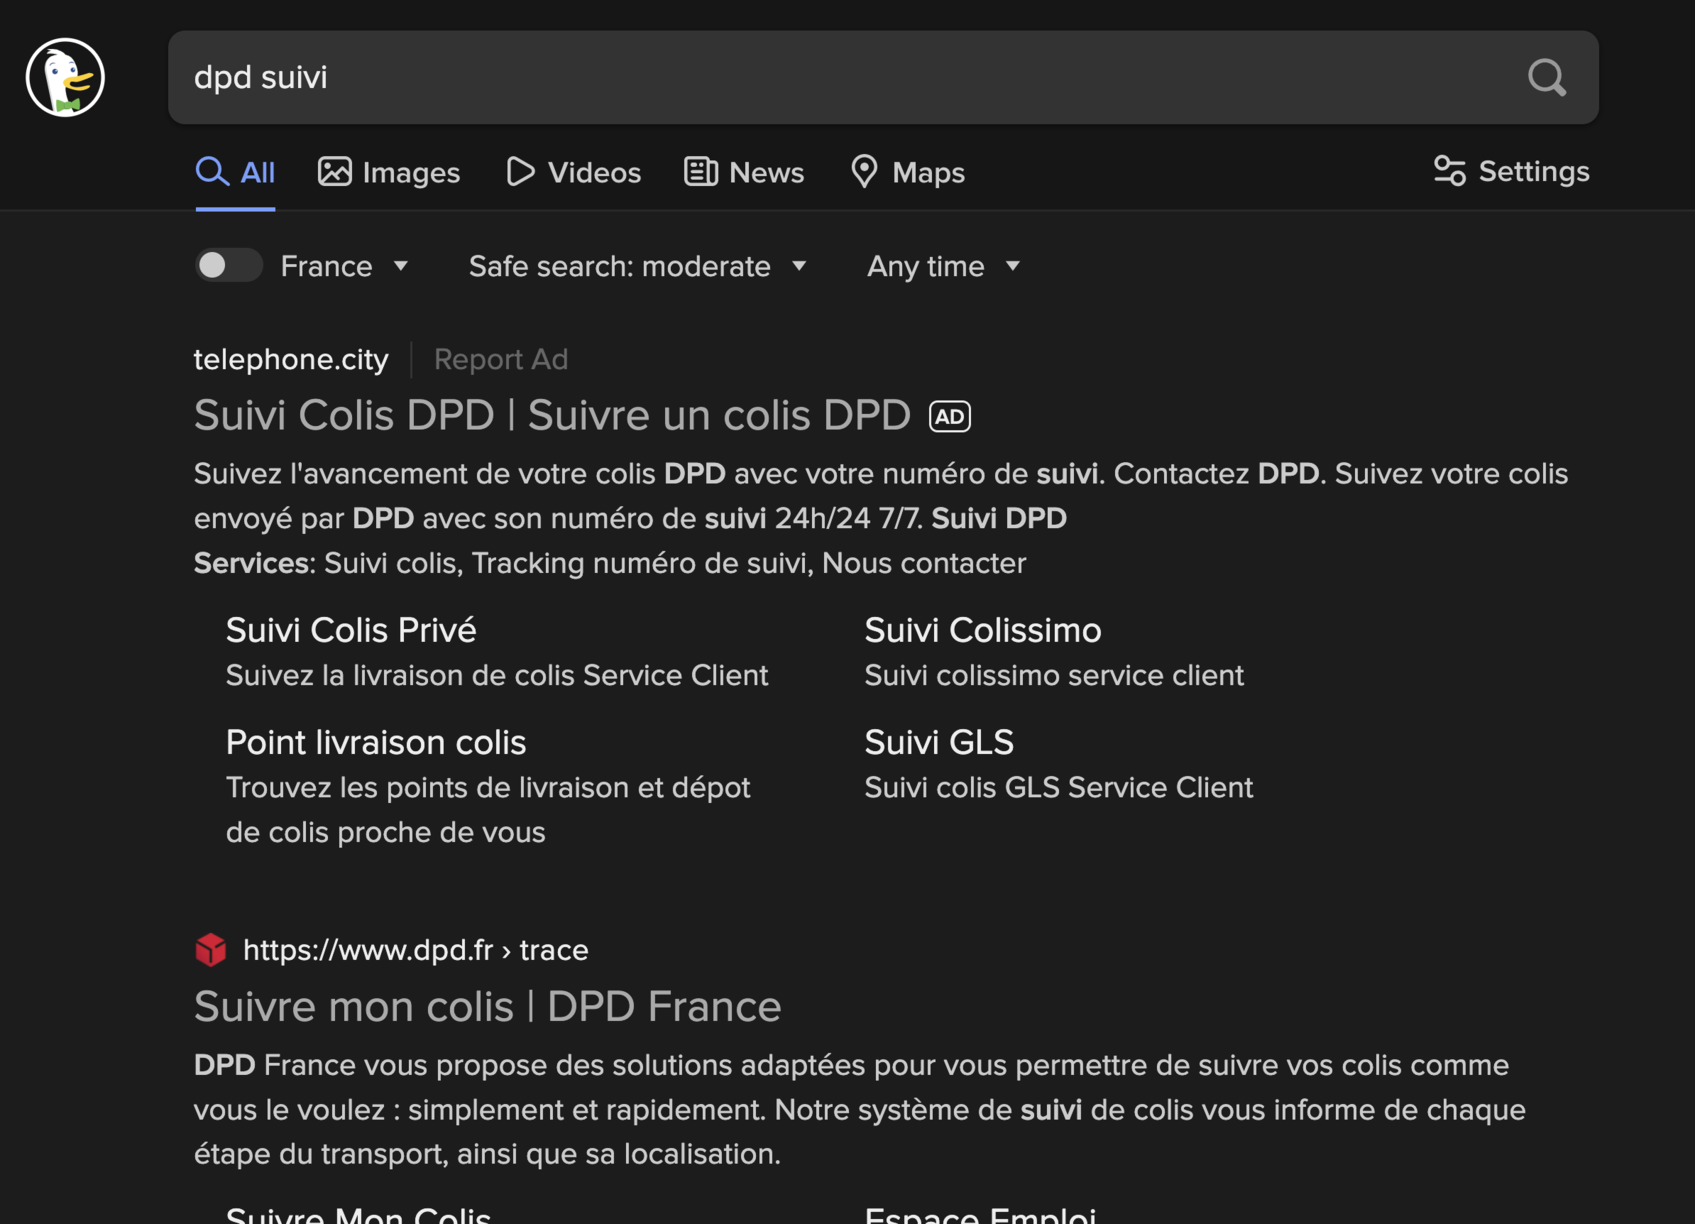
Task: Click the Images tab picture icon
Action: pyautogui.click(x=334, y=172)
